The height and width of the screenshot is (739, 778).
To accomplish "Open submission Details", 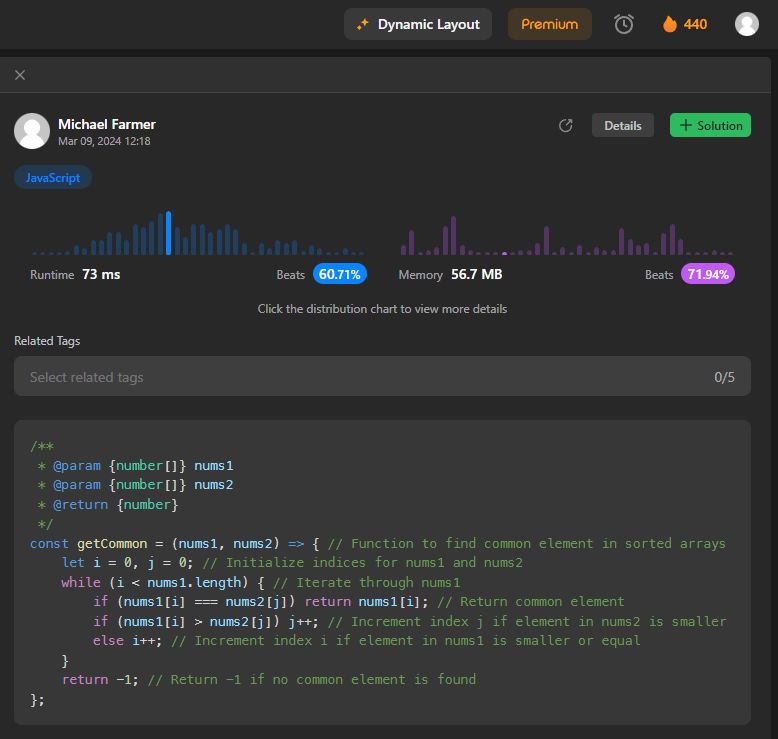I will point(622,125).
